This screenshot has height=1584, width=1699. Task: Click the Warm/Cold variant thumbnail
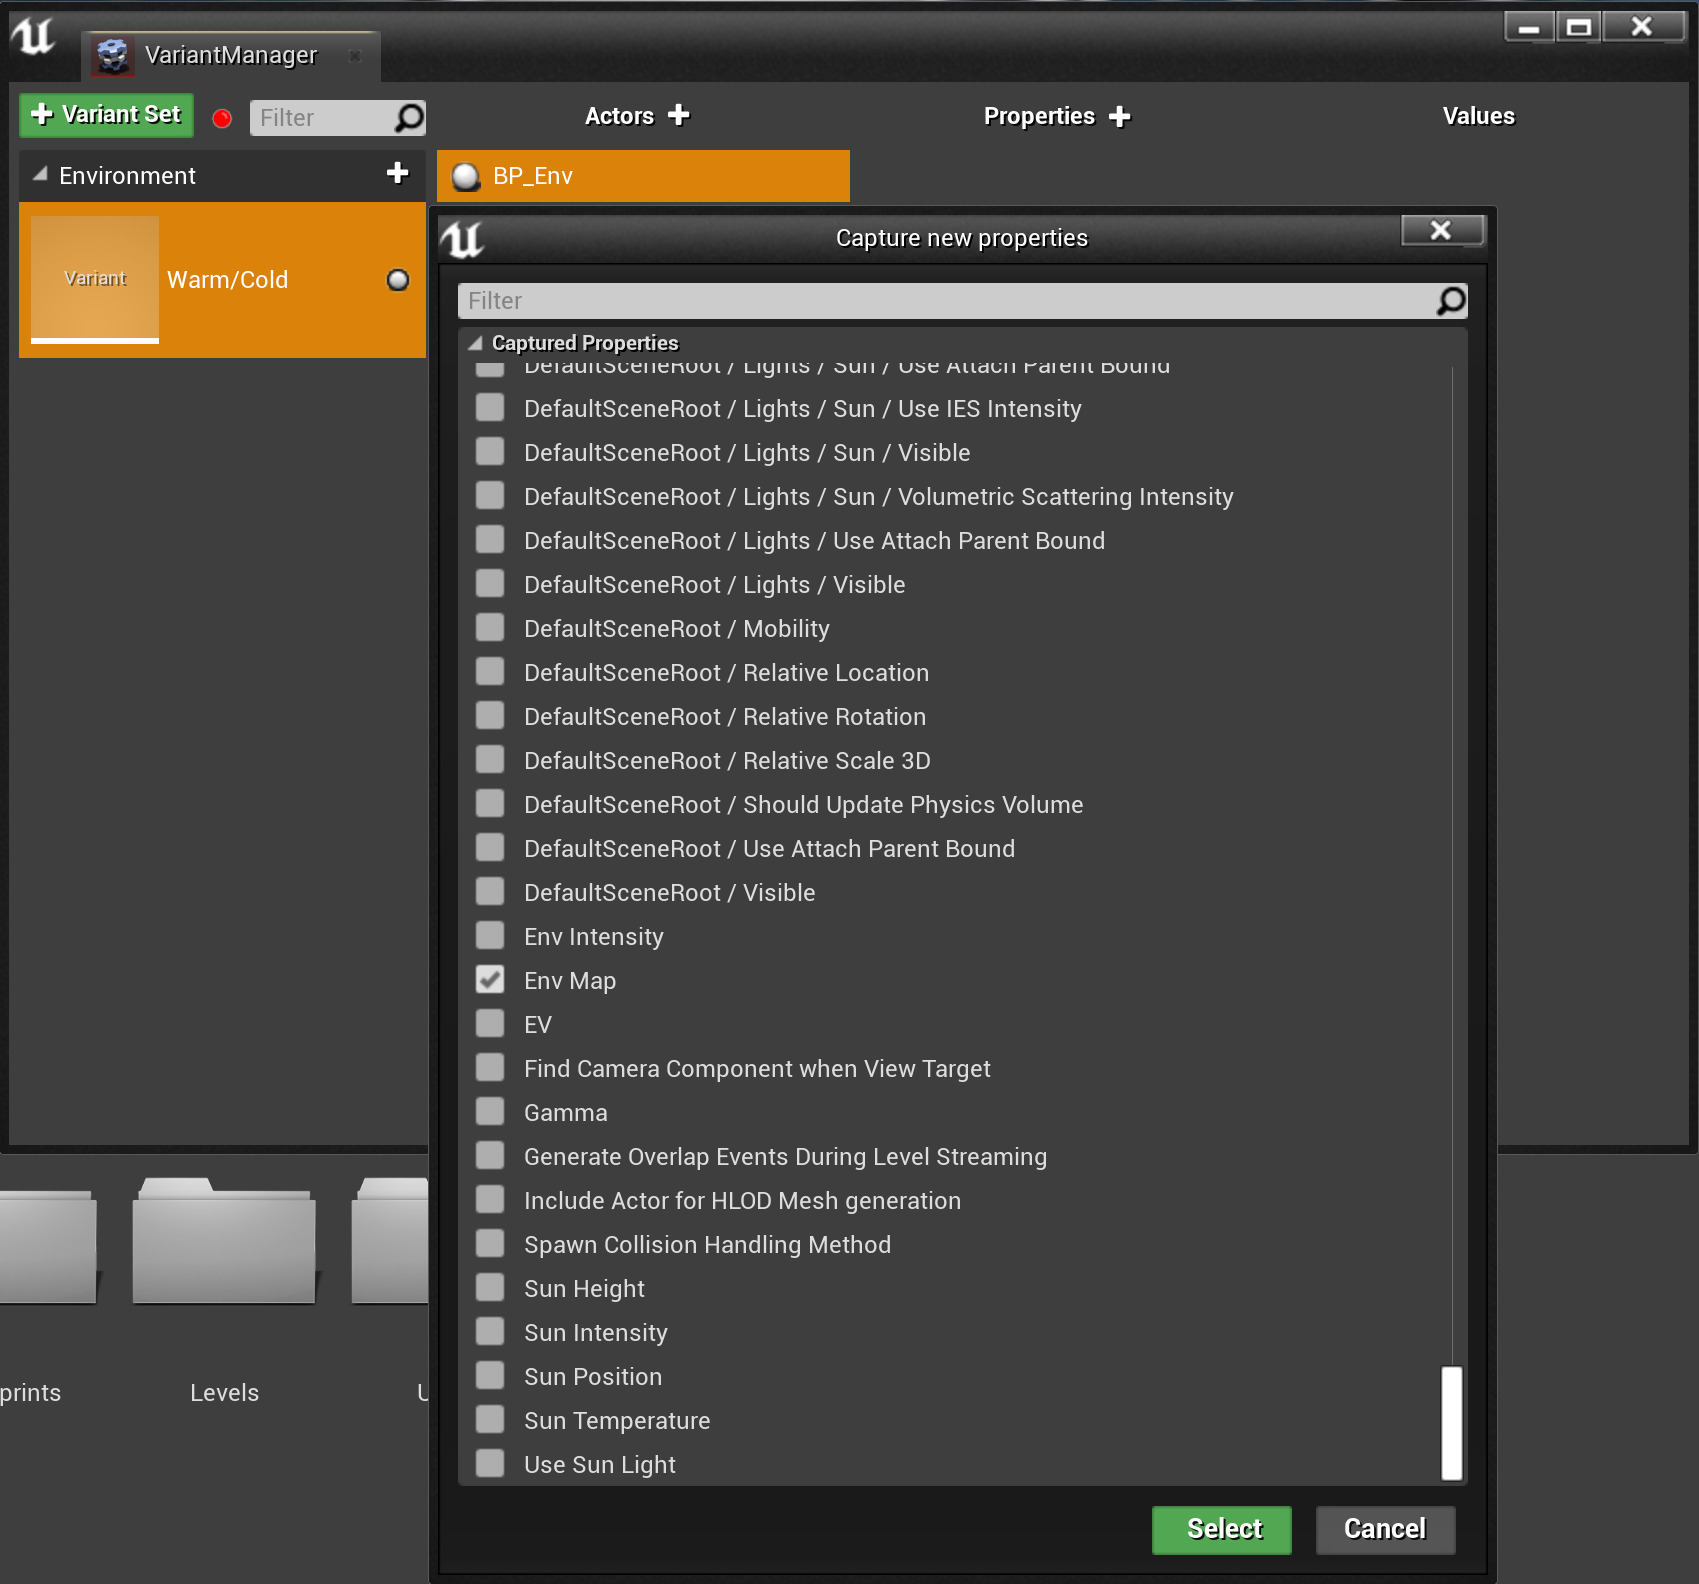point(95,279)
